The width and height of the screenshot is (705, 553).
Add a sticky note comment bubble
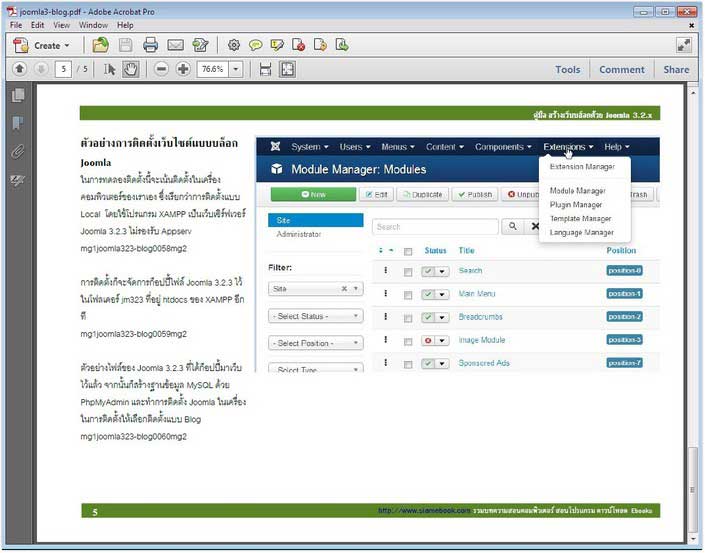point(255,45)
